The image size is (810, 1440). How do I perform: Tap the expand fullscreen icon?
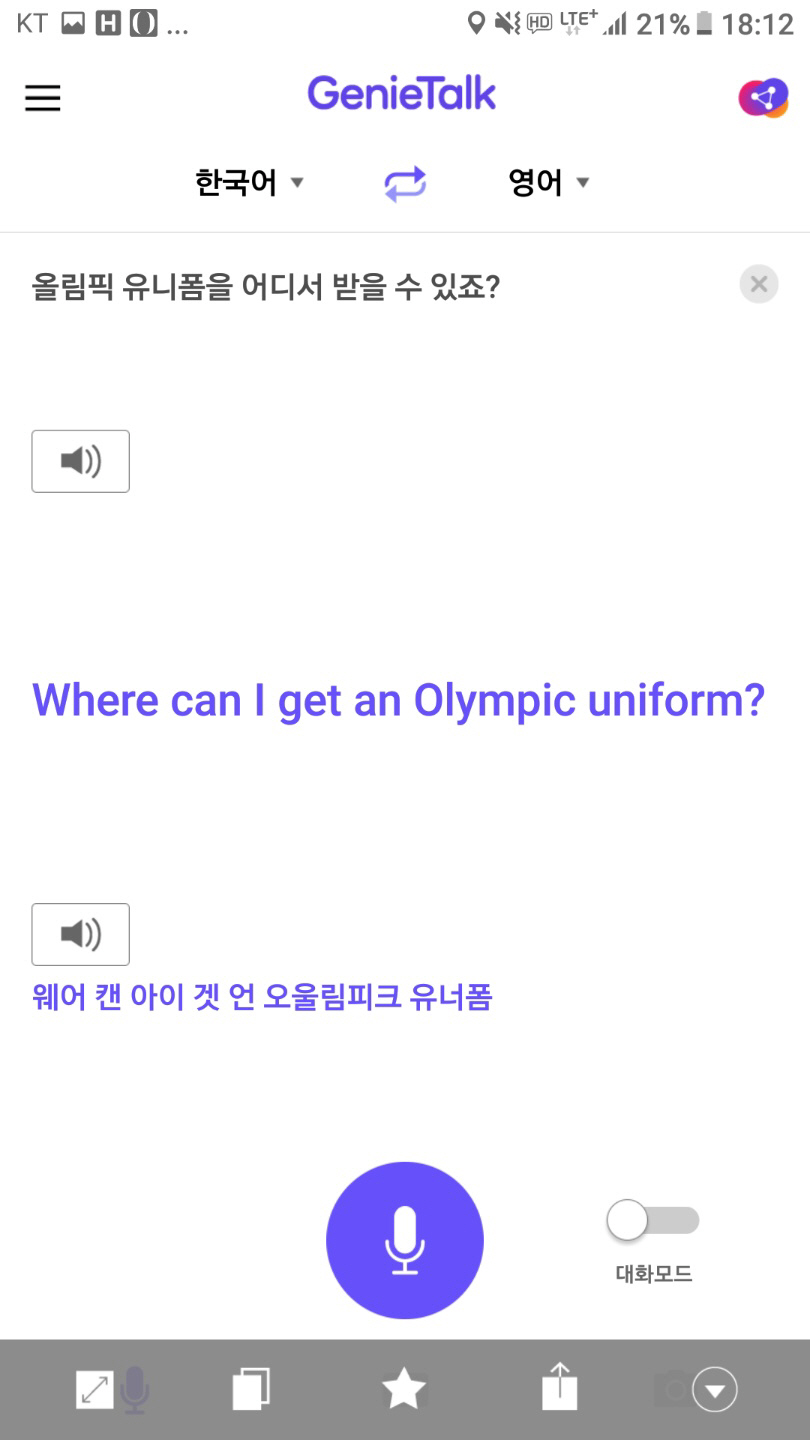95,1389
